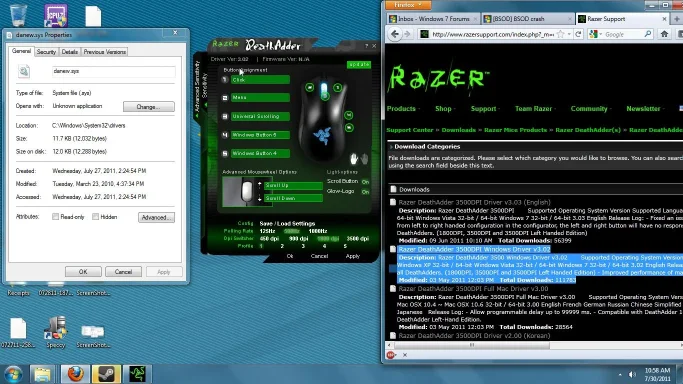683x384 pixels.
Task: Switch to the [BSOD] BSOD crash tab
Action: [528, 19]
